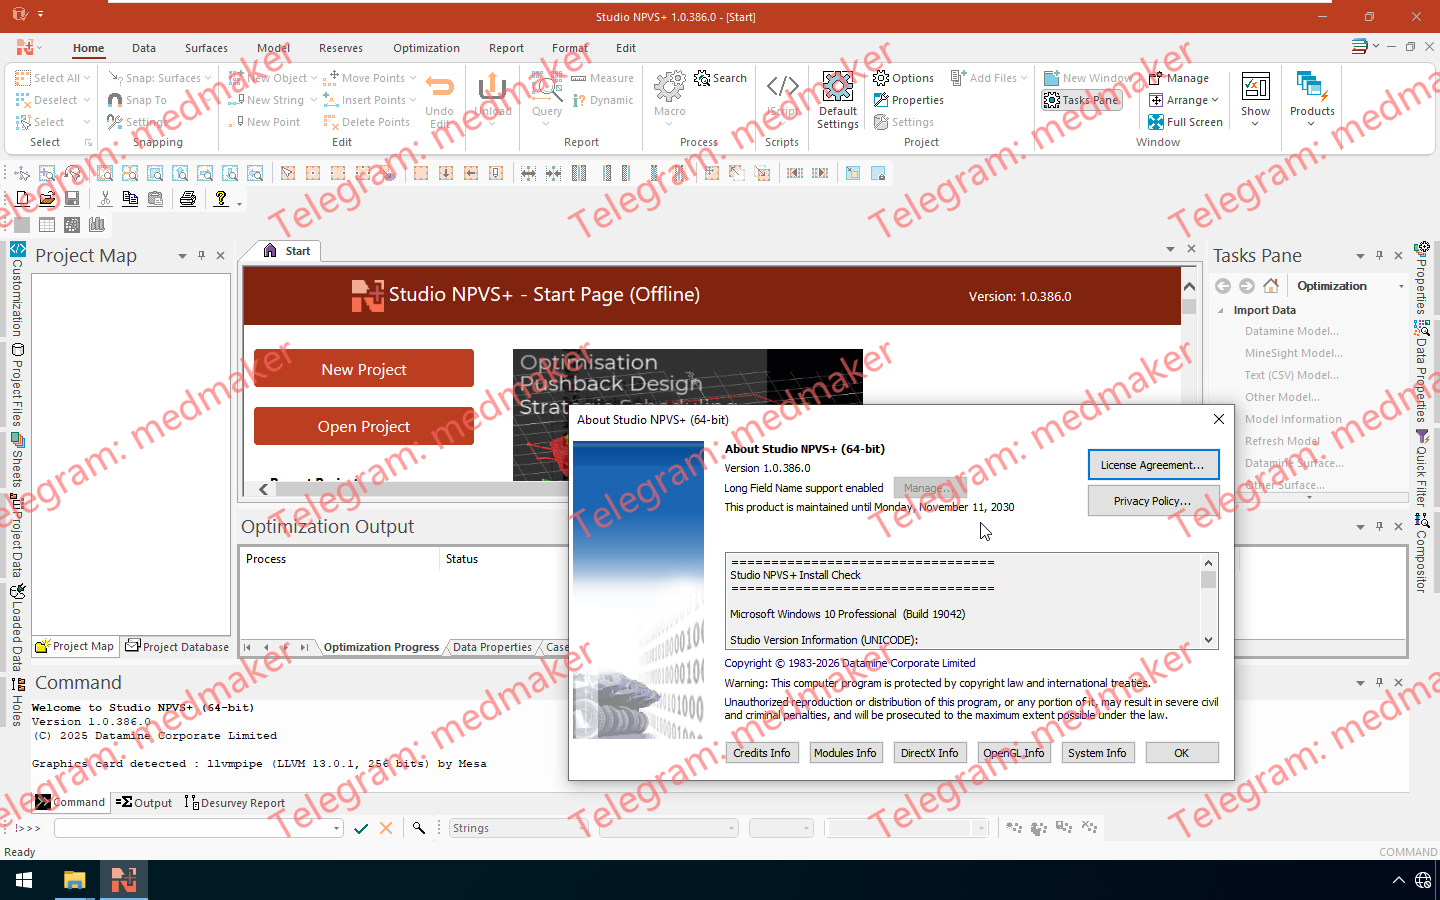The height and width of the screenshot is (900, 1440).
Task: Click the install check scrollbar down arrow
Action: coord(1209,640)
